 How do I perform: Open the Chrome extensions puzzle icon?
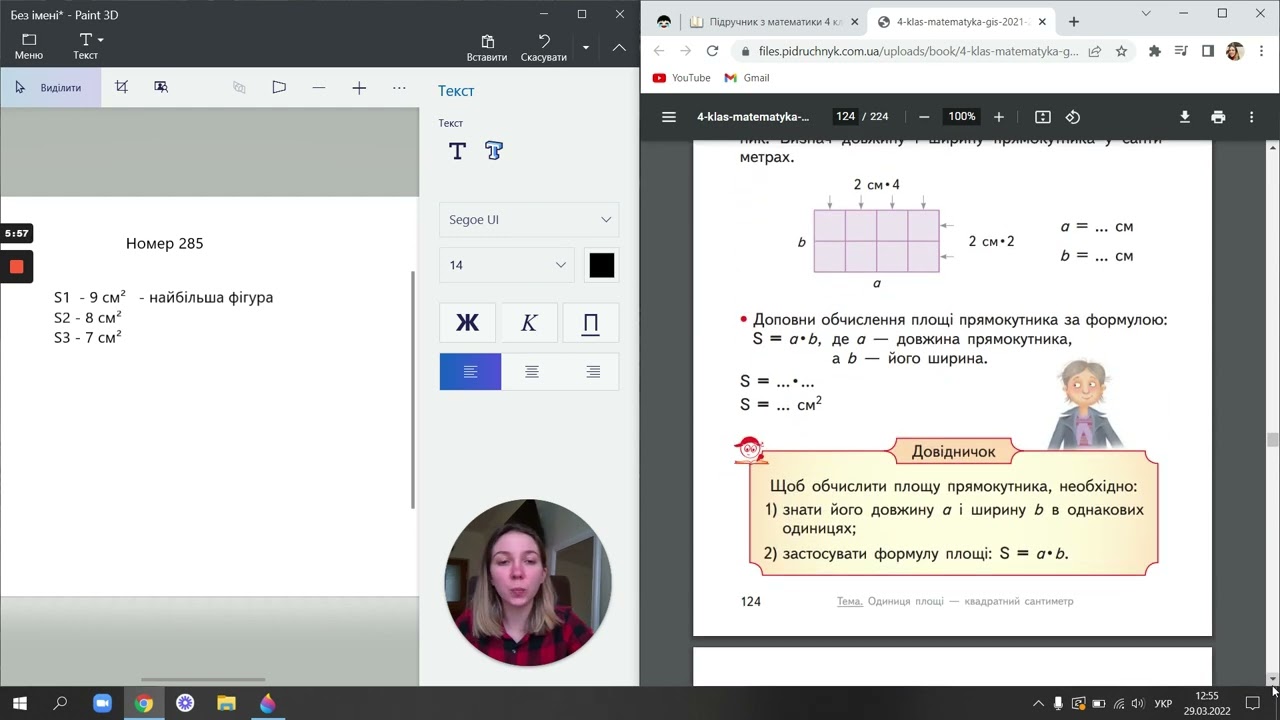1155,51
